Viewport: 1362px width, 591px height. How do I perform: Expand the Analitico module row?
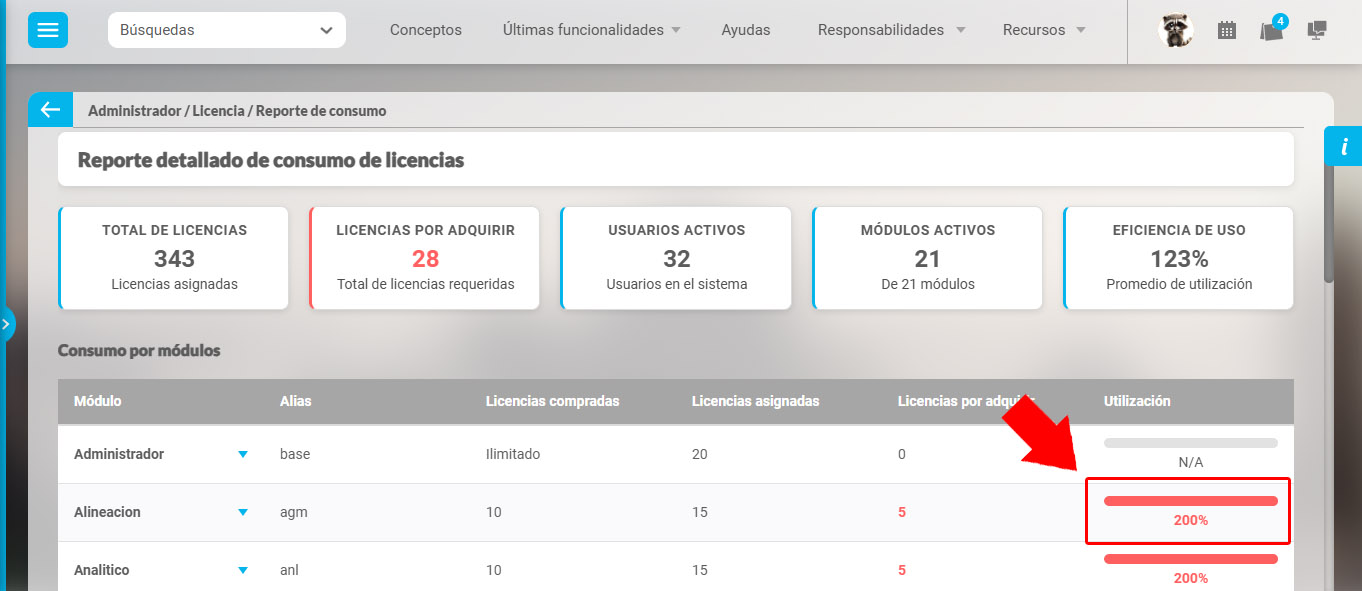point(243,569)
